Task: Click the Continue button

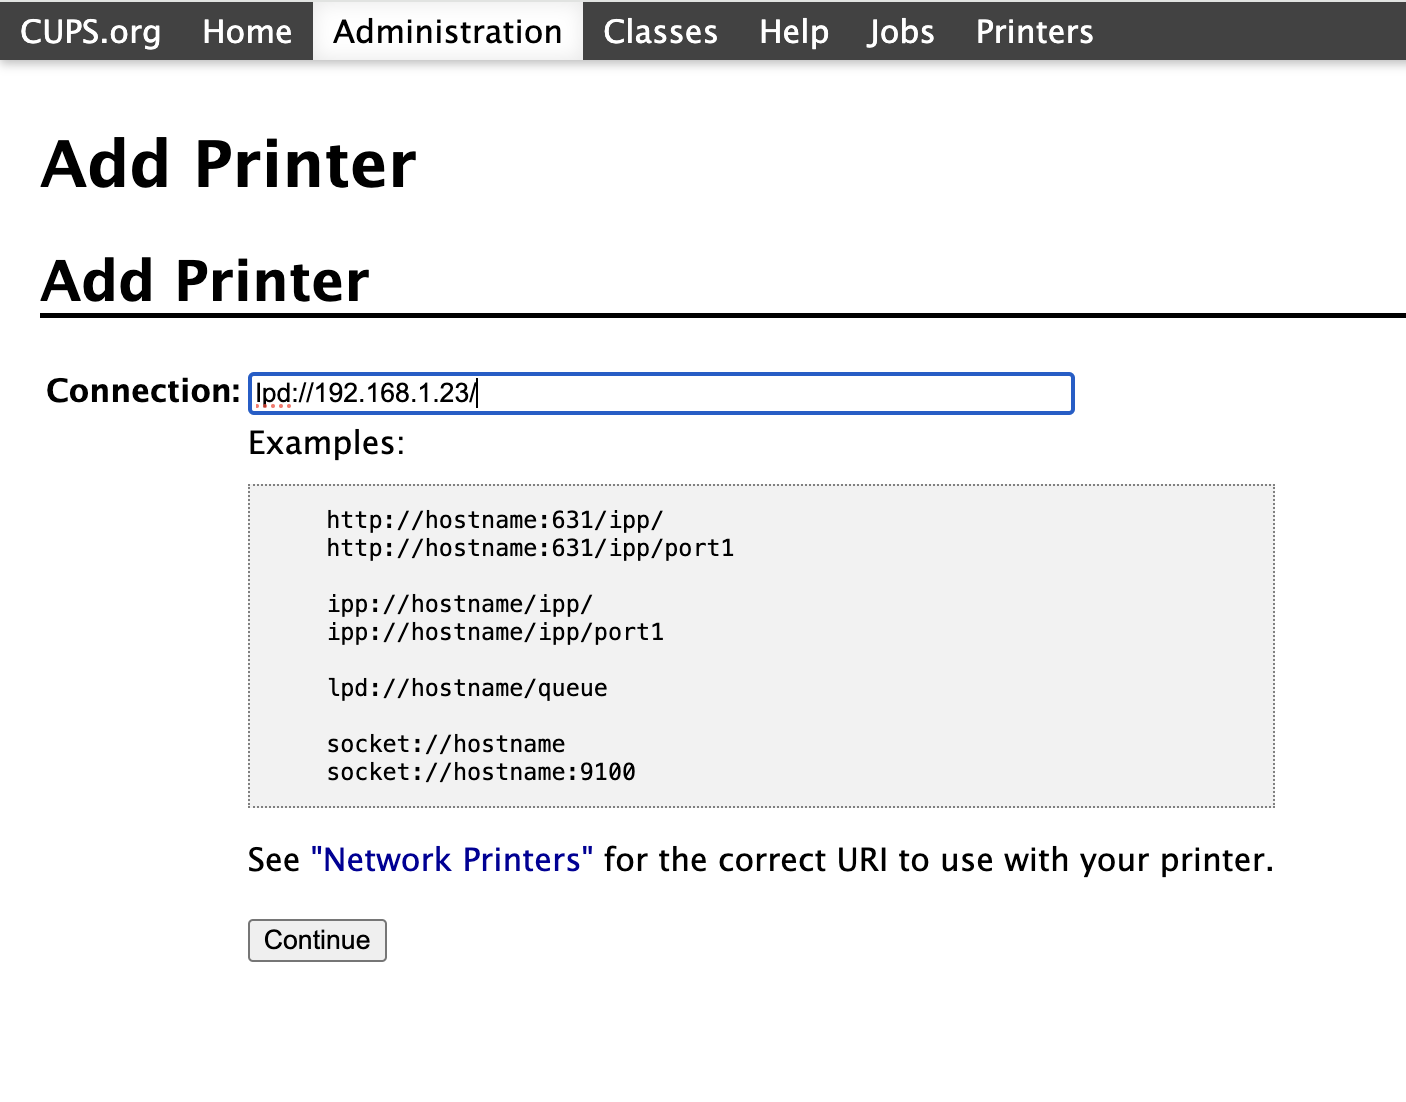Action: pos(317,940)
